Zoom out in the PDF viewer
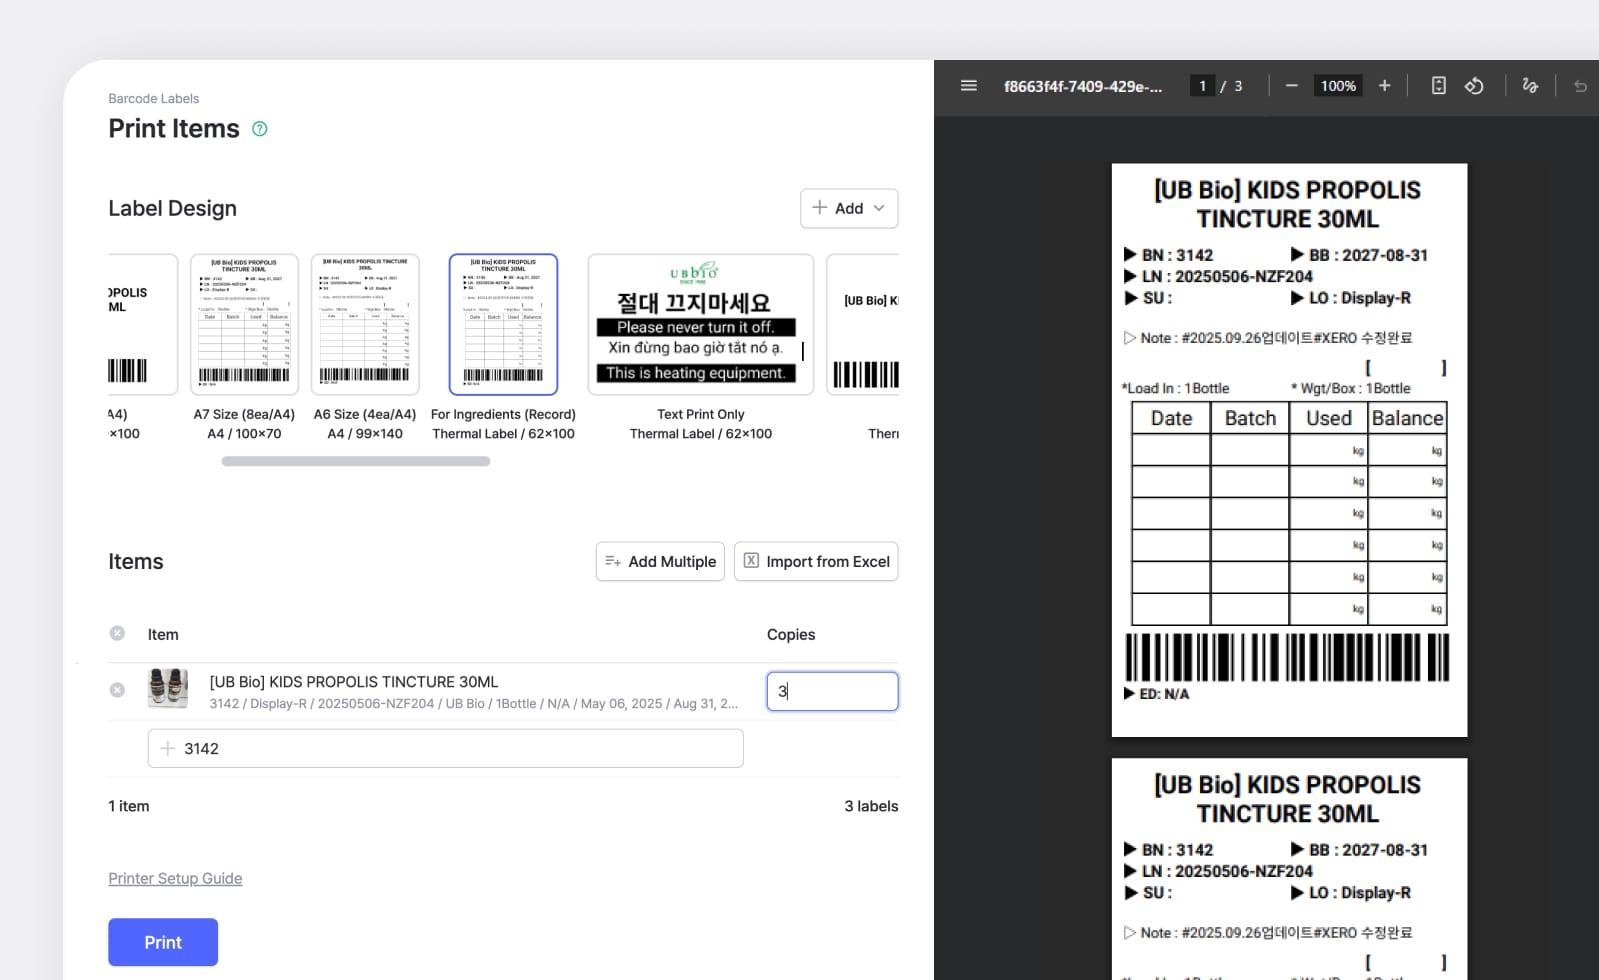 (1291, 86)
